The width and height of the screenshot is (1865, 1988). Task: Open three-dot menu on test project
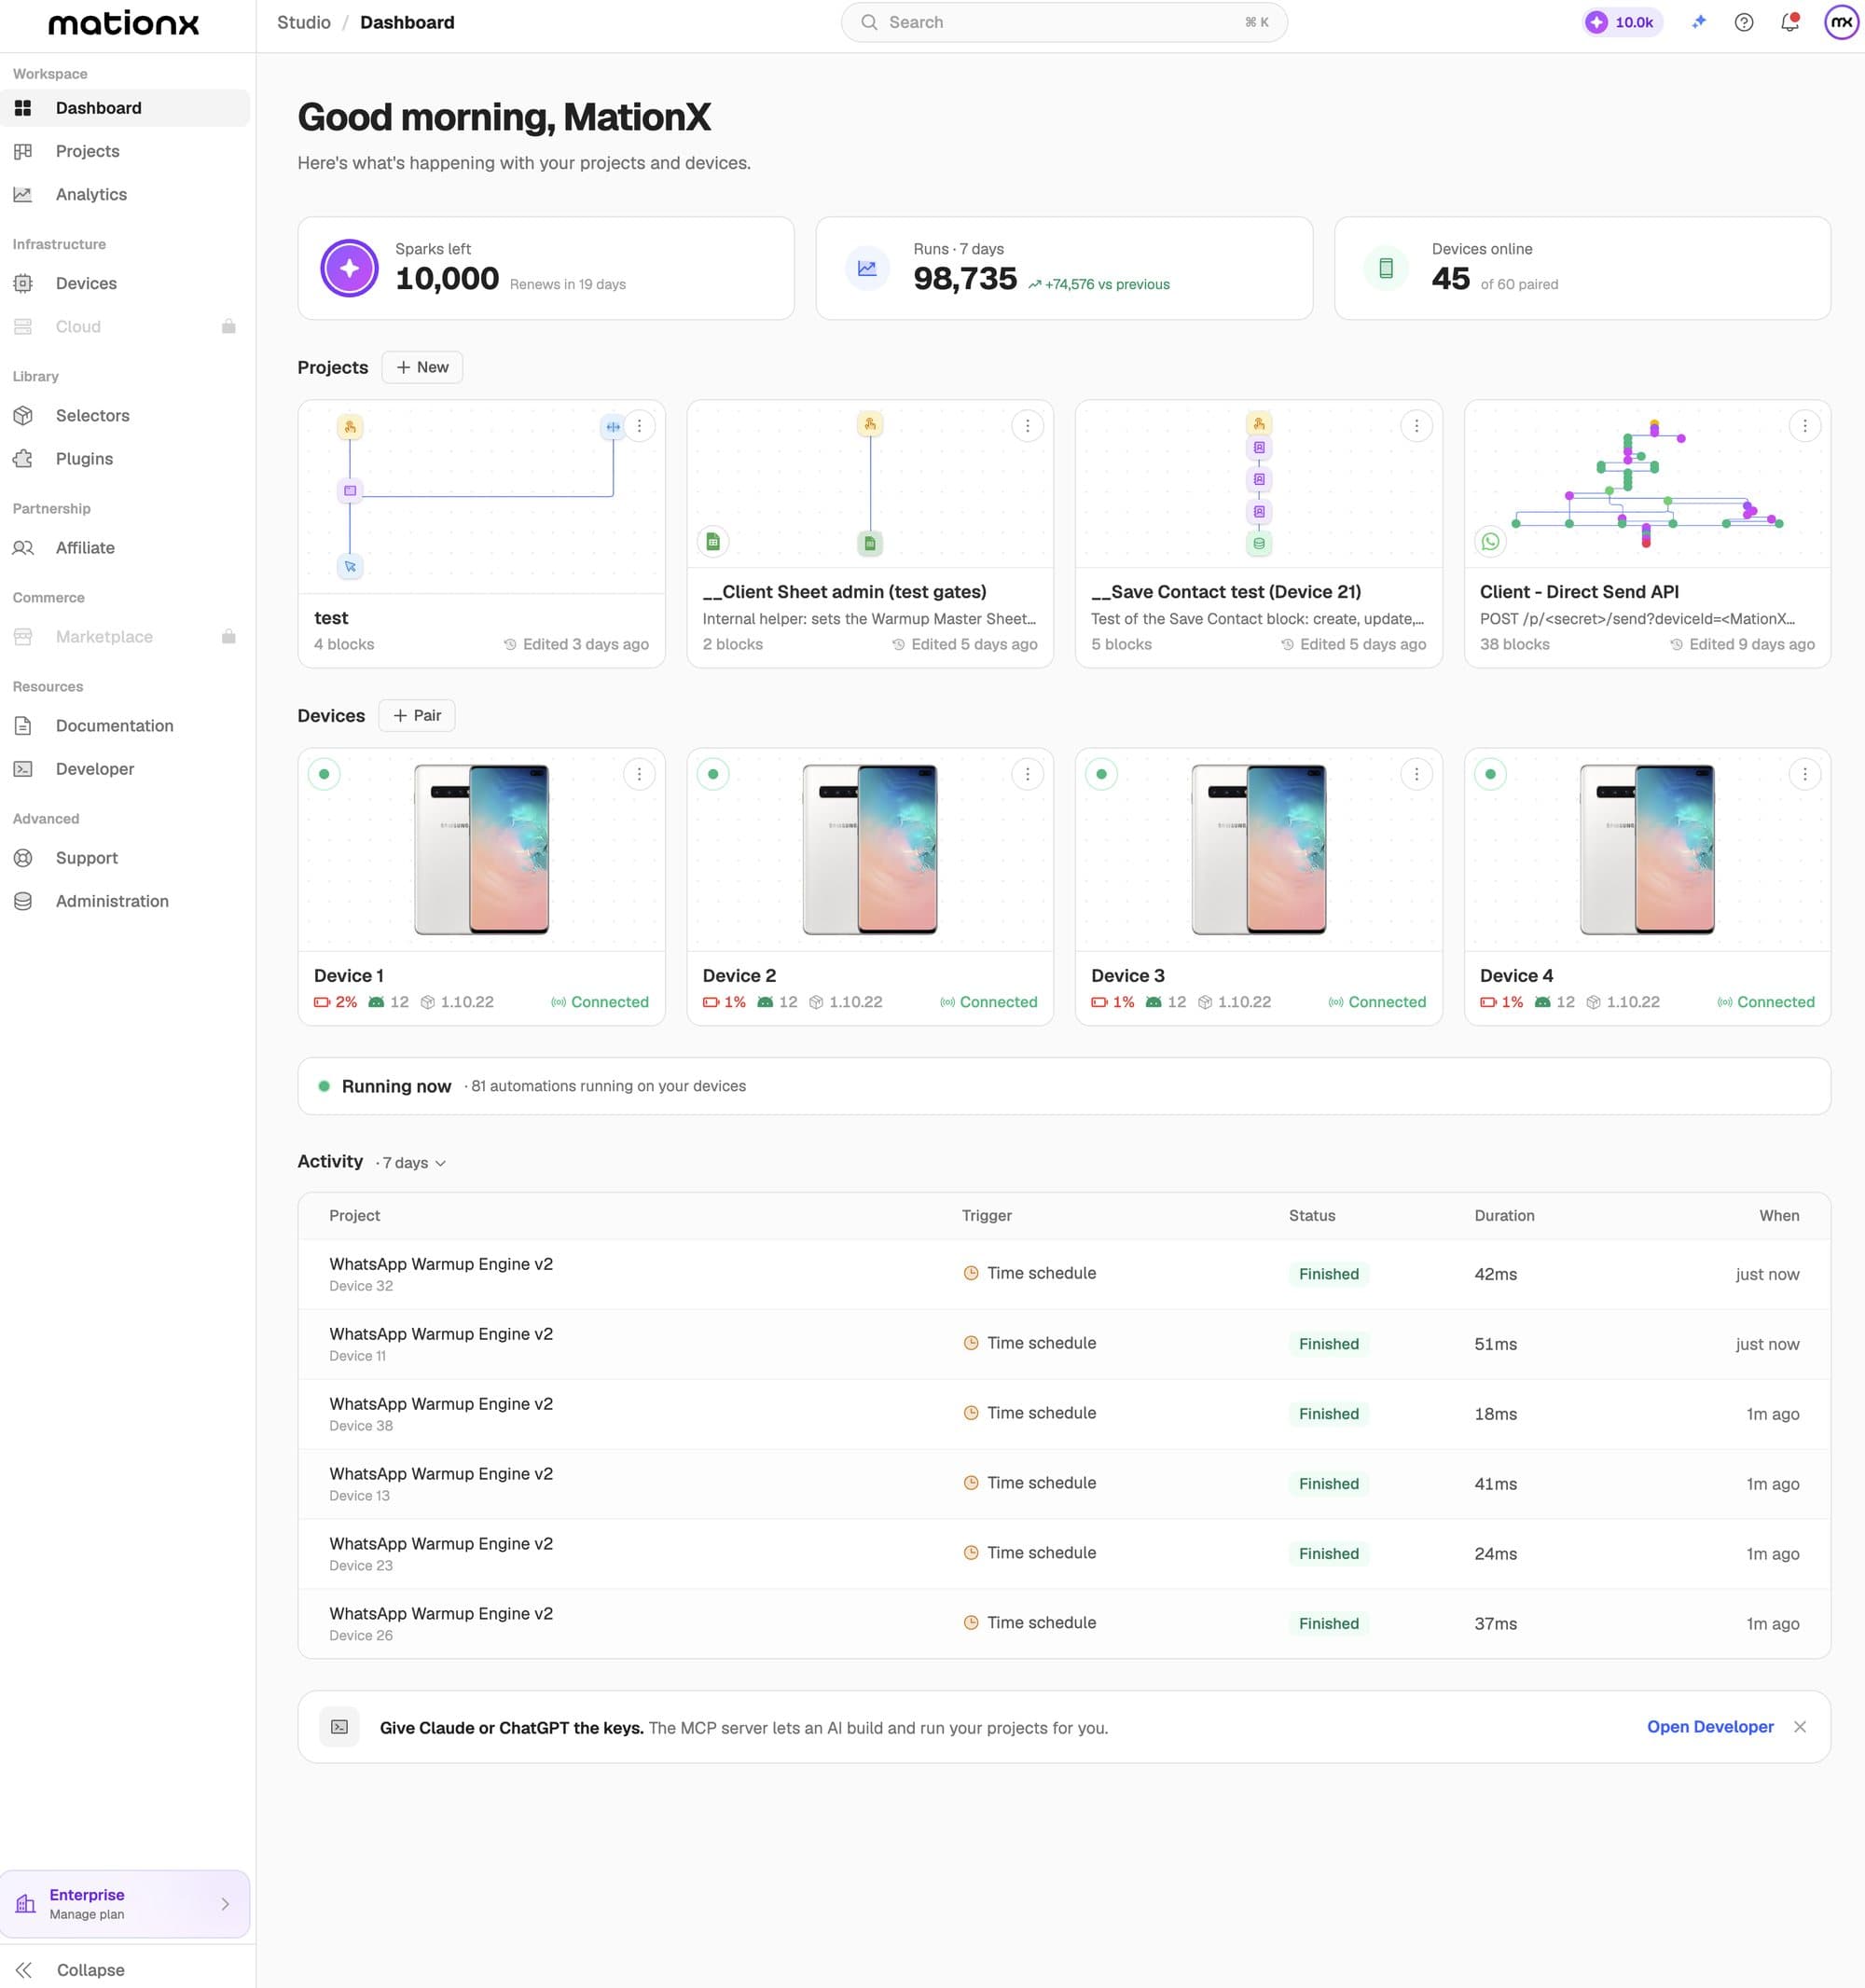click(639, 426)
